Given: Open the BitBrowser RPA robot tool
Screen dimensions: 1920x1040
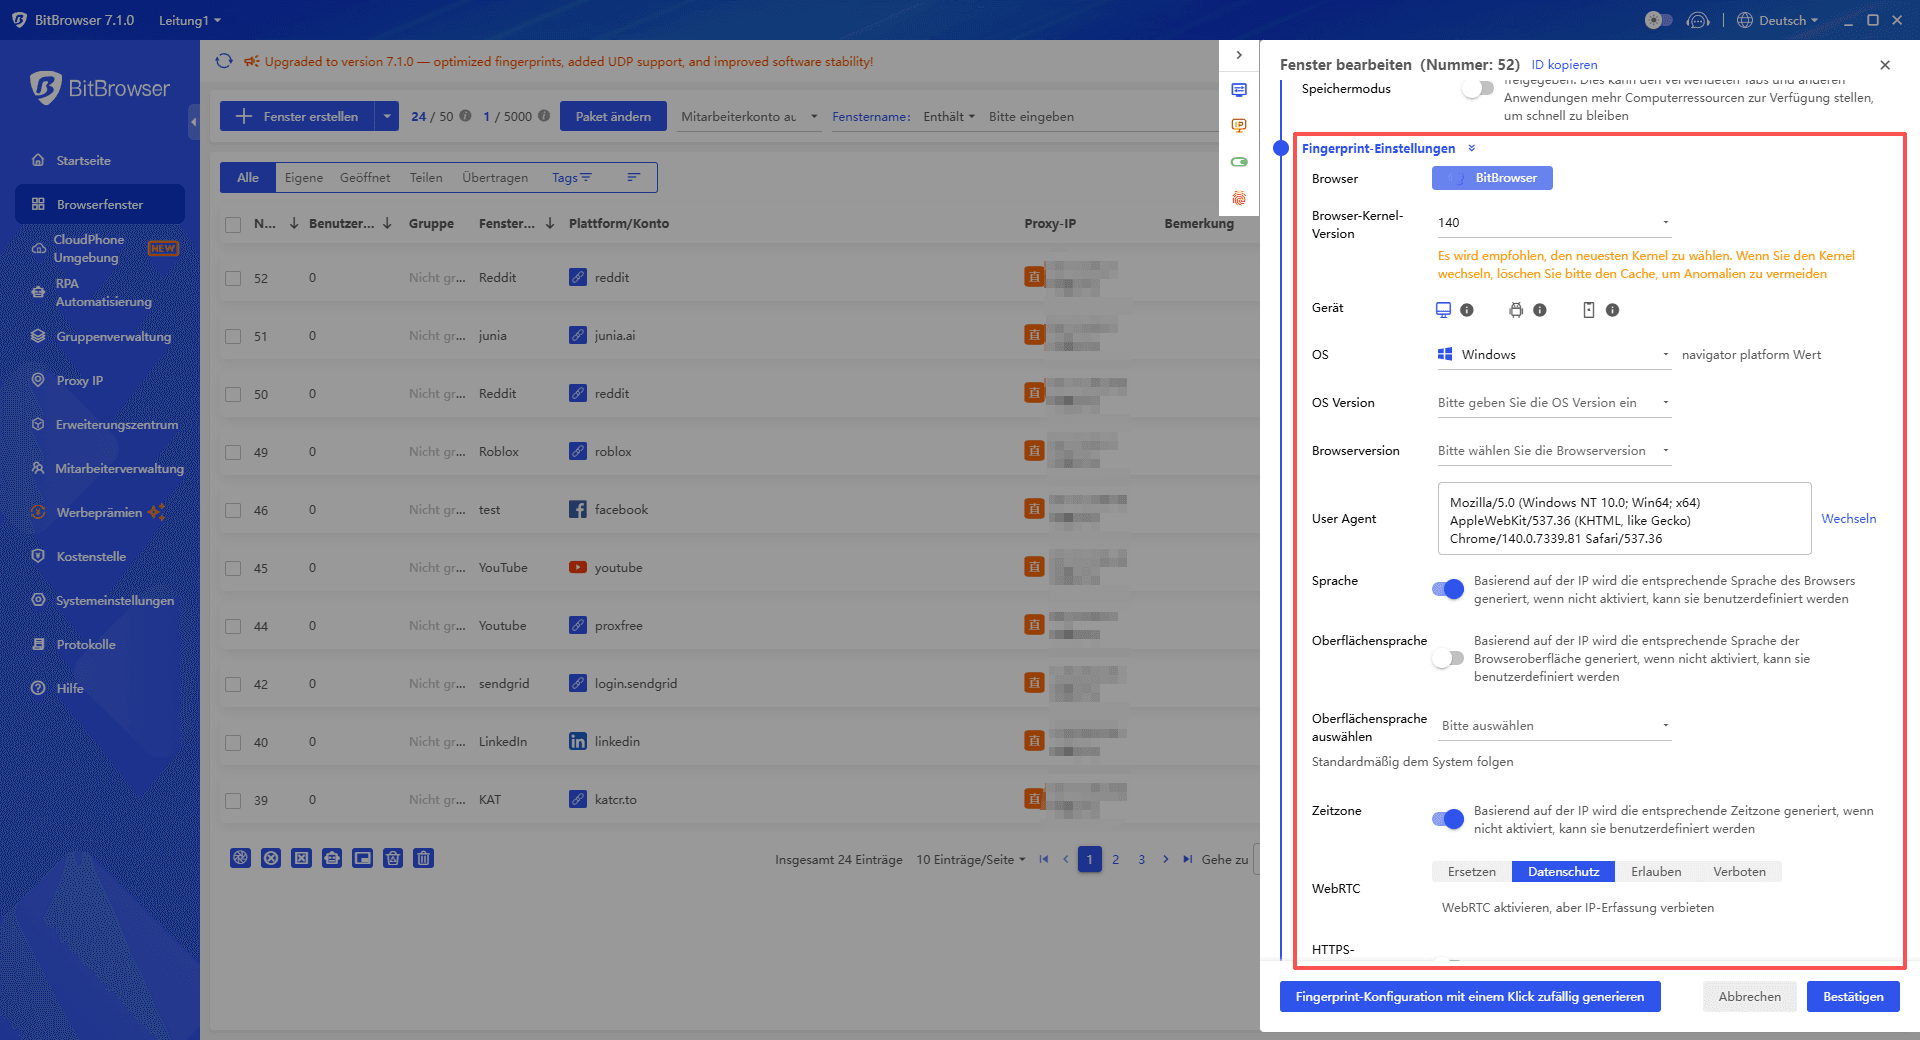Looking at the screenshot, I should pos(333,858).
